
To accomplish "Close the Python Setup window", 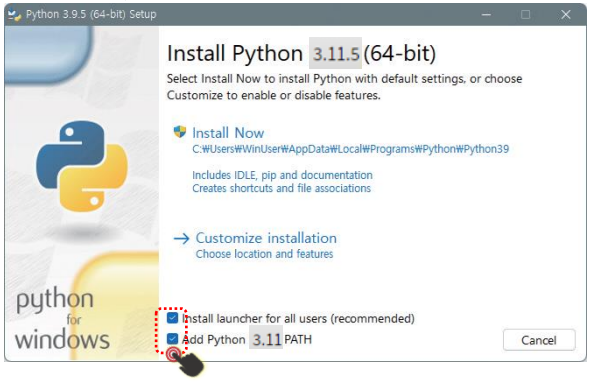I will point(566,15).
